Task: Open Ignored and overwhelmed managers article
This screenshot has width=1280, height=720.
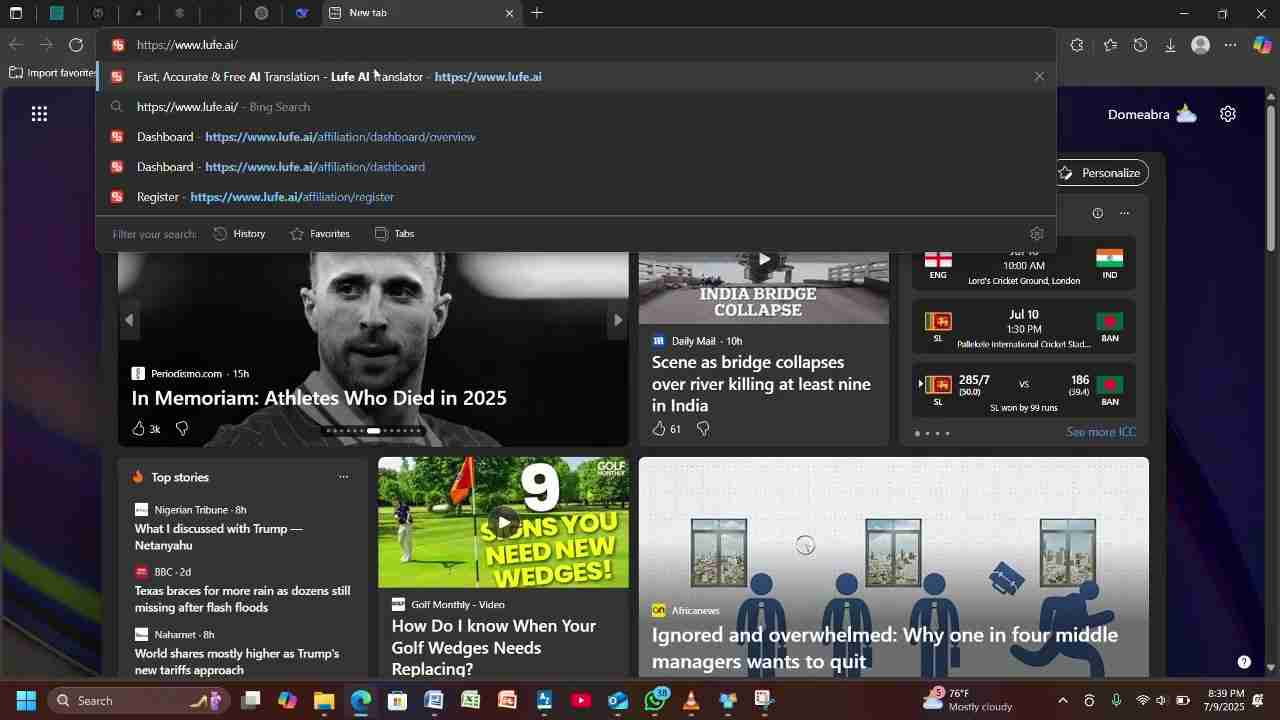Action: pos(885,647)
